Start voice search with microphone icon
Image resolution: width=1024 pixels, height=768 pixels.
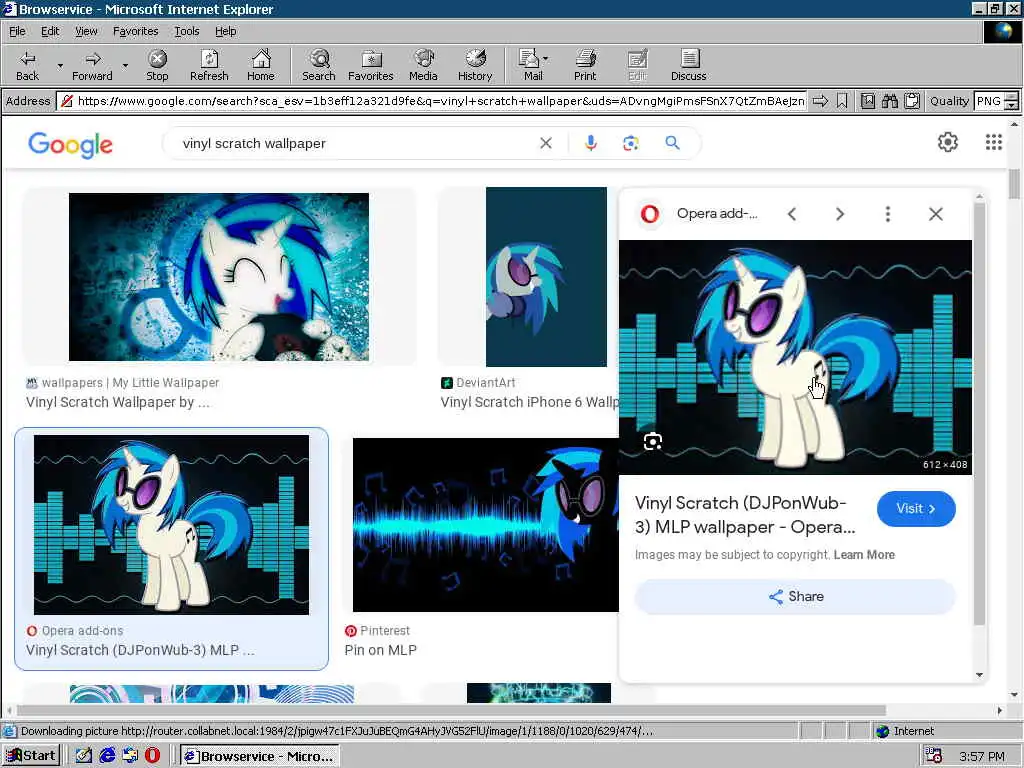coord(590,143)
